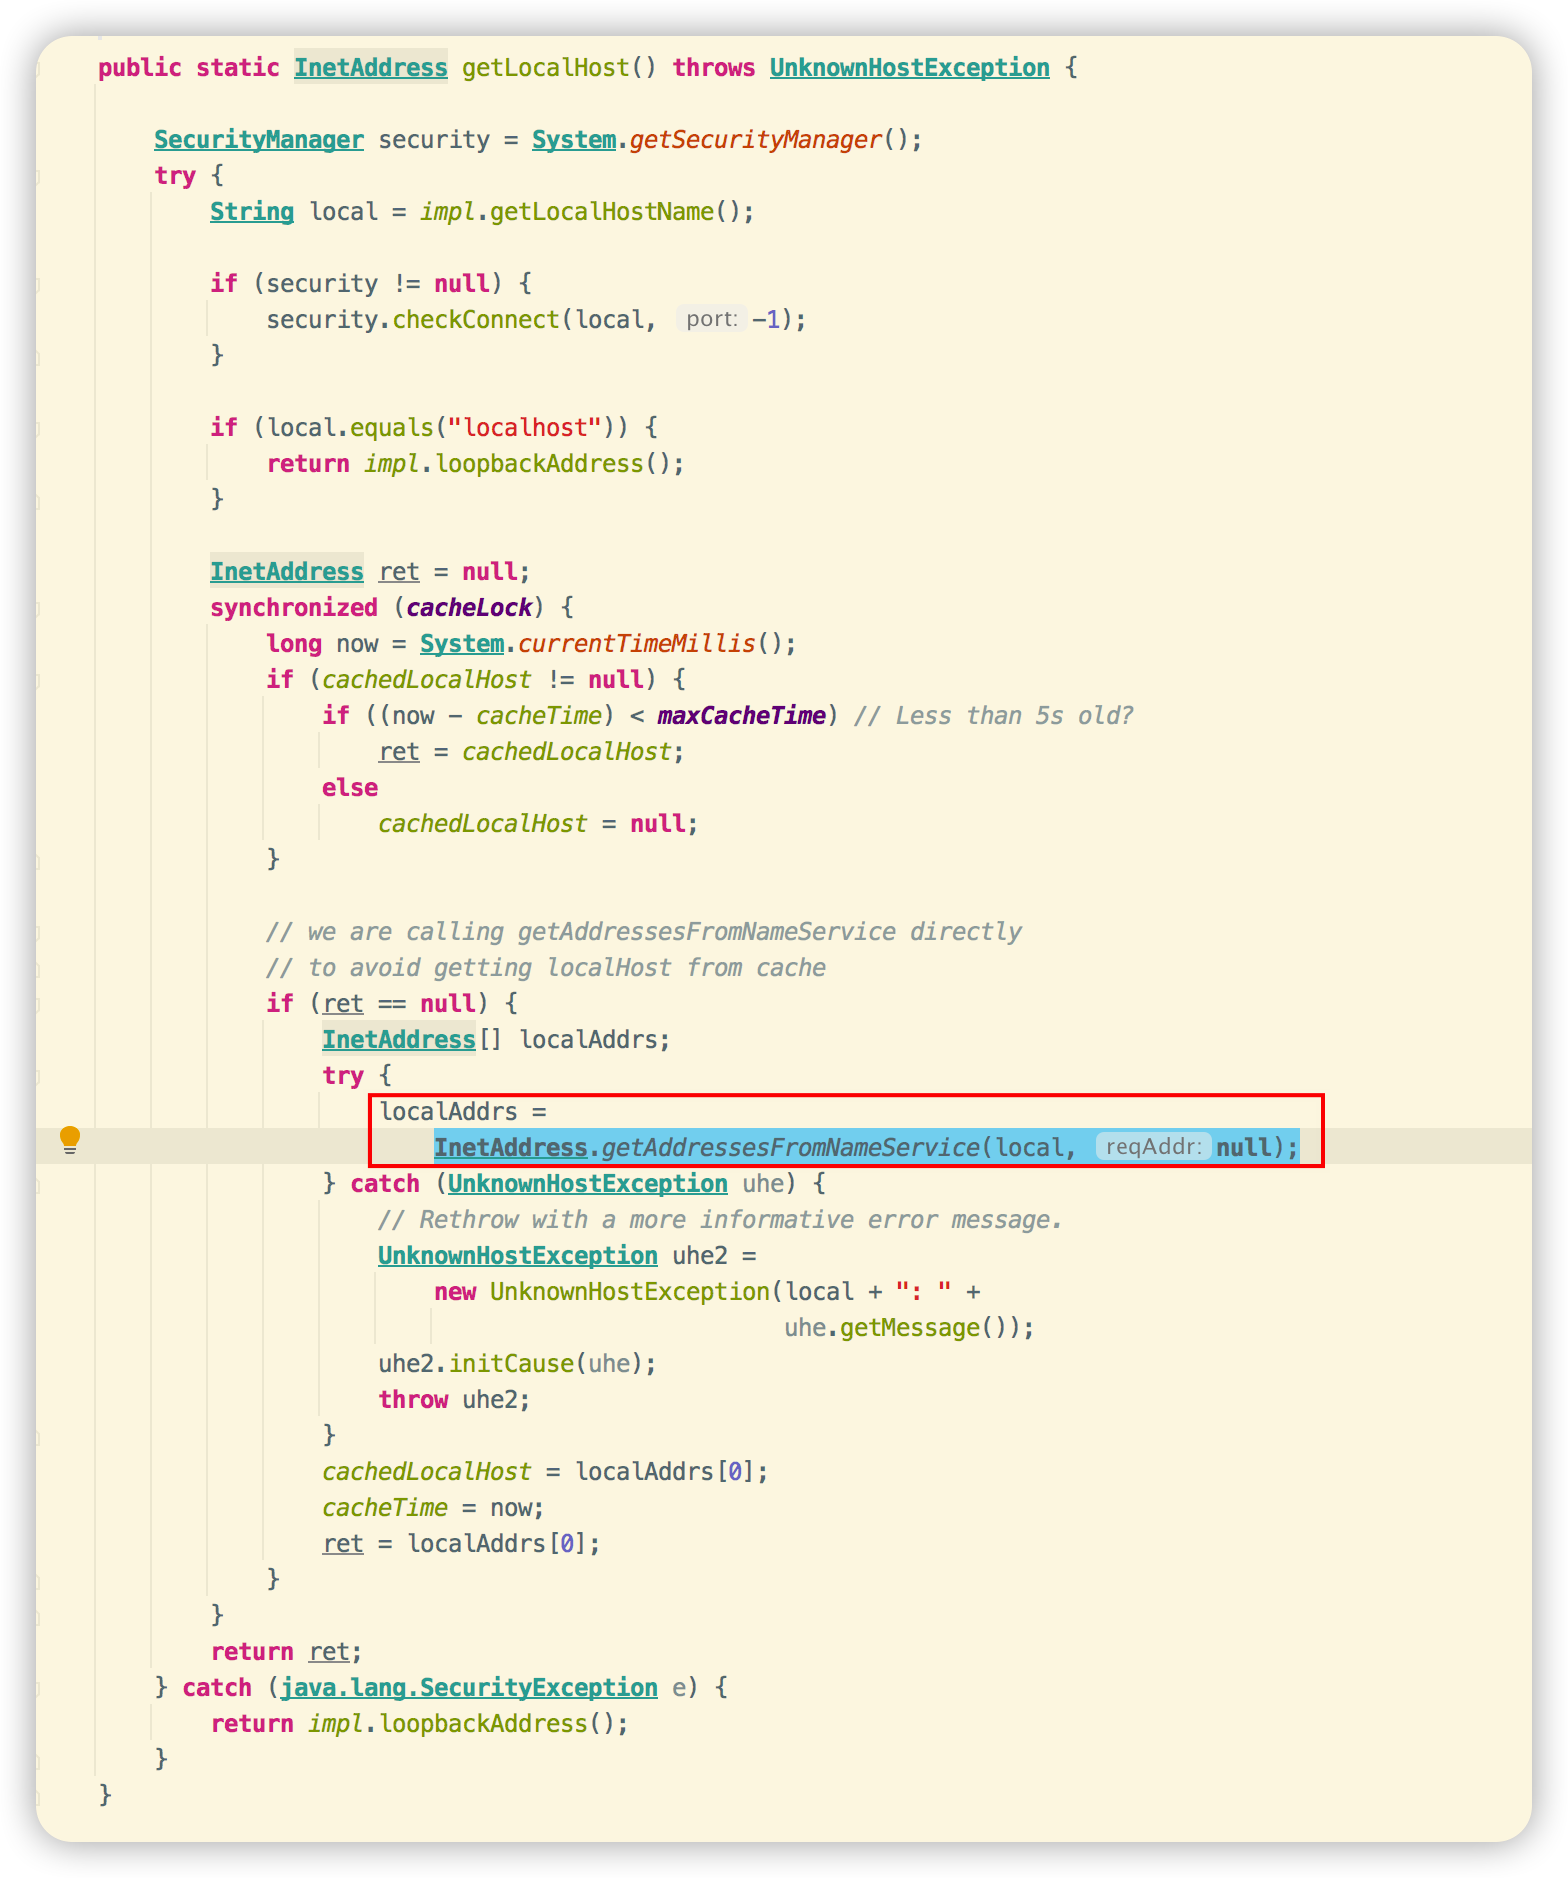Click the maxCacheTime constant

click(x=741, y=716)
